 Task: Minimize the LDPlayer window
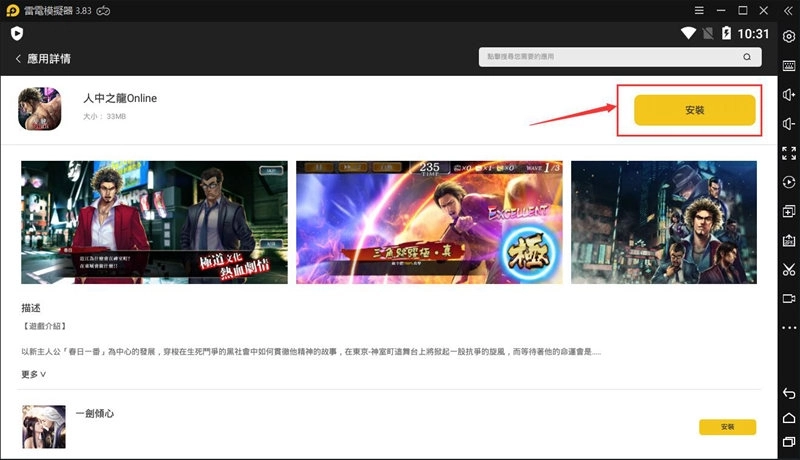click(x=721, y=10)
